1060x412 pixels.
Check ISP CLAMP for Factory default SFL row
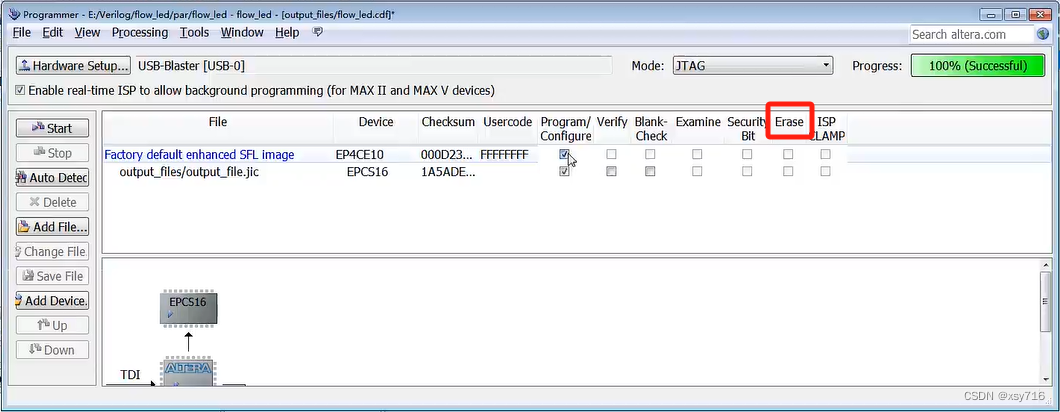[x=825, y=154]
